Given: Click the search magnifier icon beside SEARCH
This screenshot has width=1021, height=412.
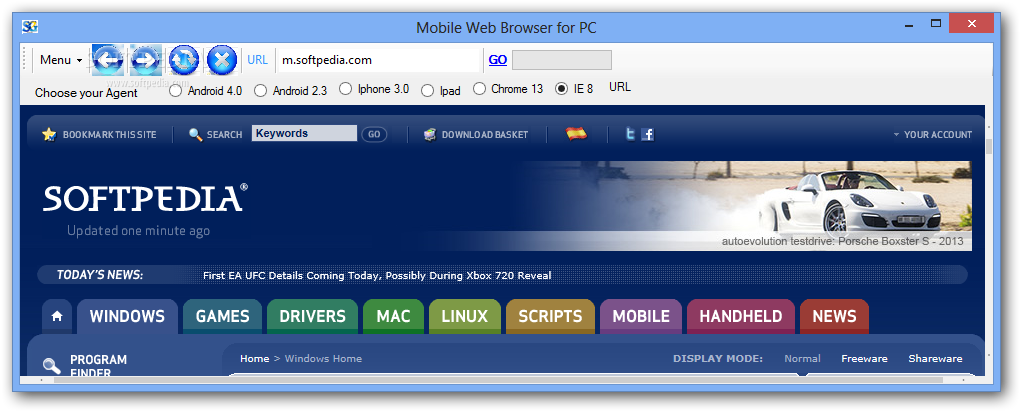Looking at the screenshot, I should click(195, 134).
